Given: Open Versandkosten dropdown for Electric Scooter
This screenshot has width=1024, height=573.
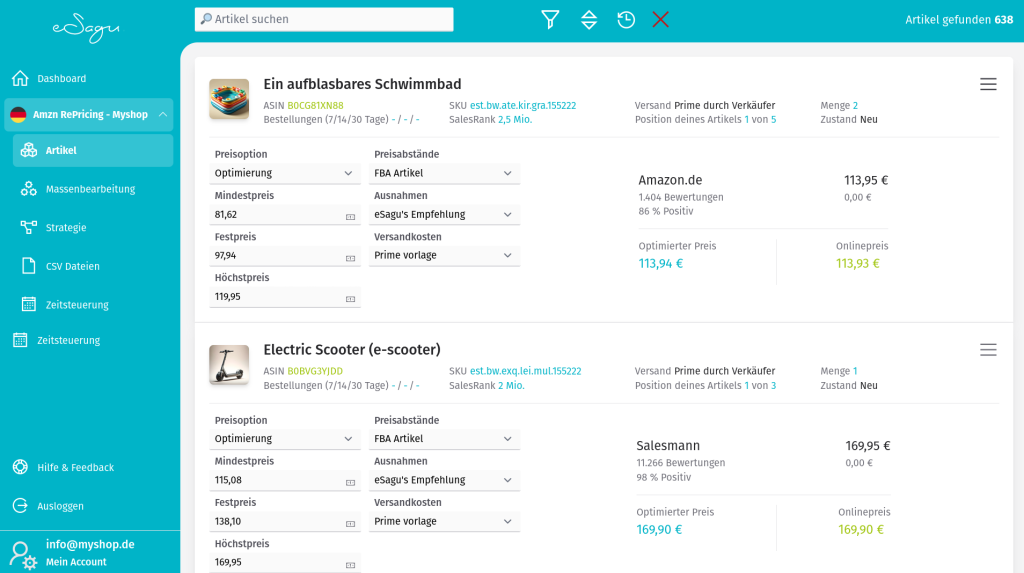Looking at the screenshot, I should (x=444, y=521).
